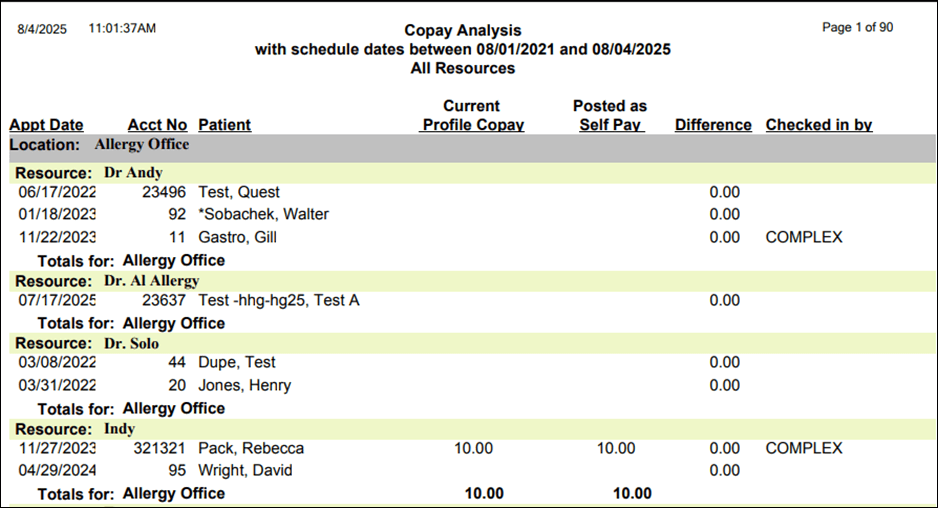Click COMPLEX in the Gastro, Gill row
Viewport: 938px width, 508px height.
(804, 238)
